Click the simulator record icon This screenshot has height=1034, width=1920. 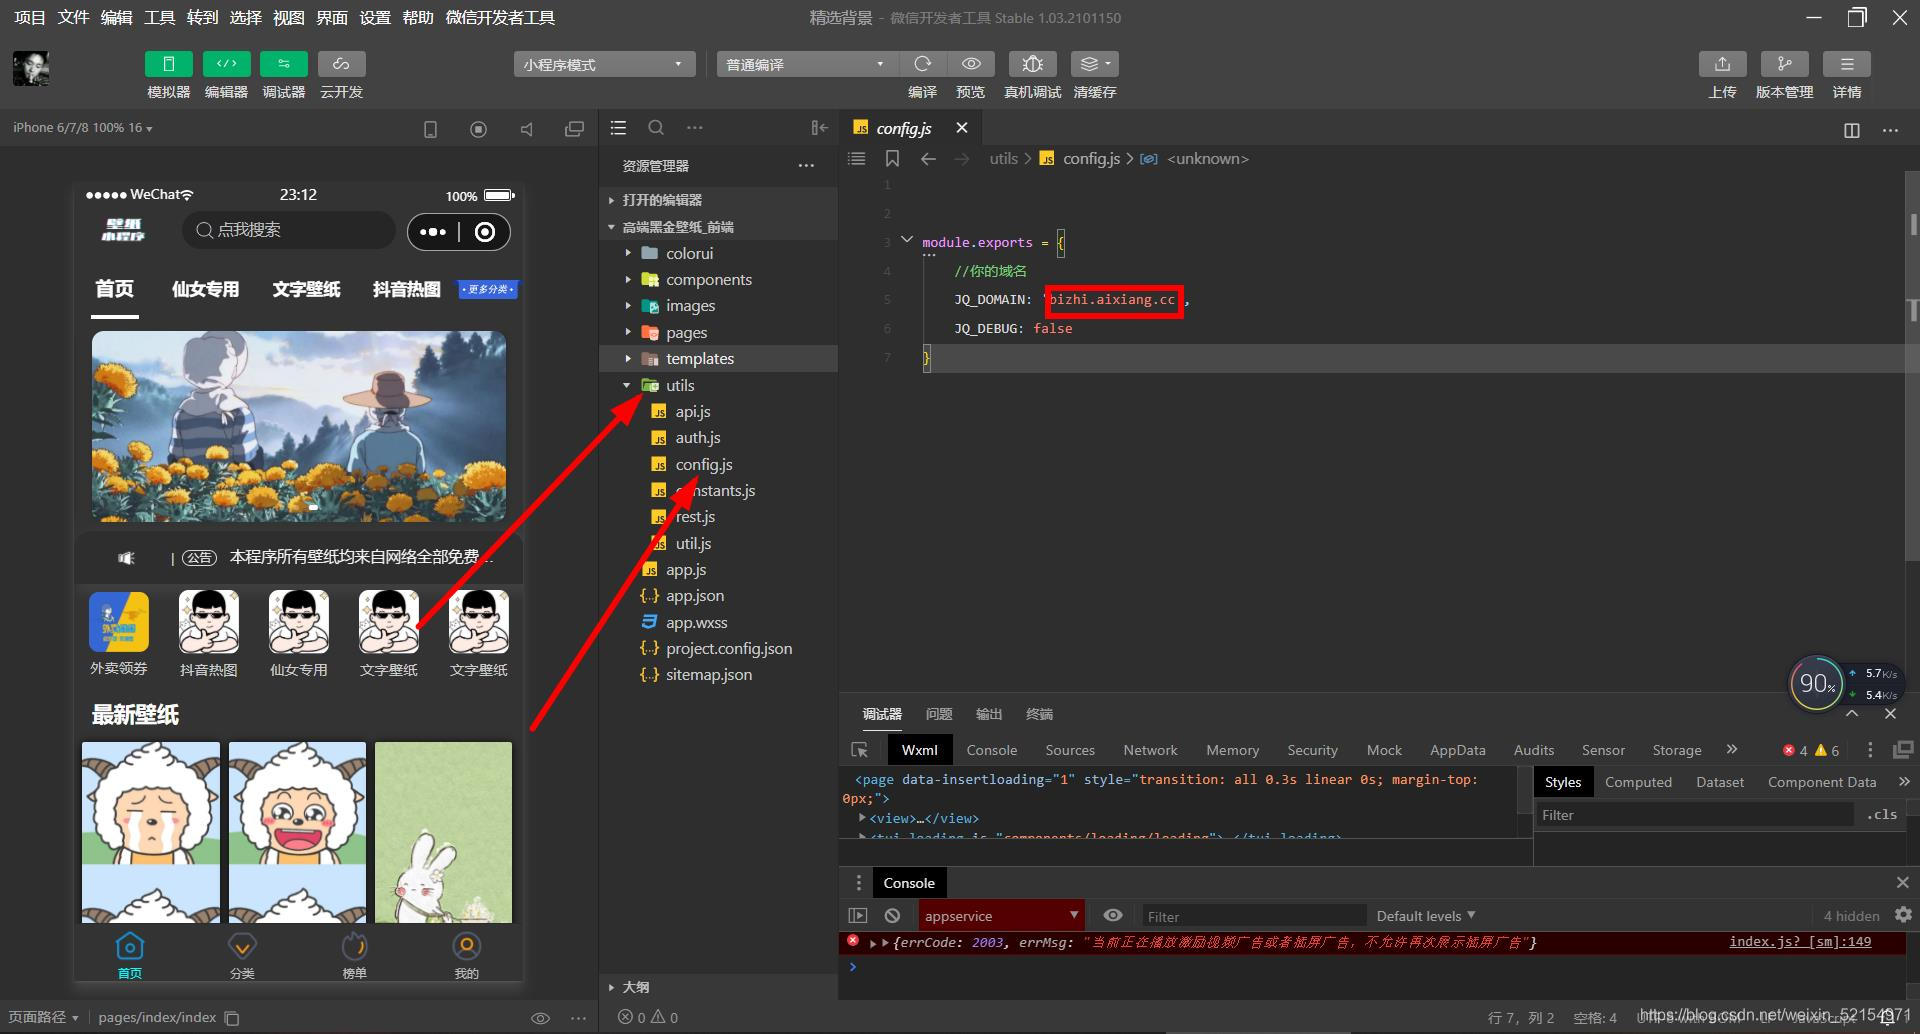478,129
